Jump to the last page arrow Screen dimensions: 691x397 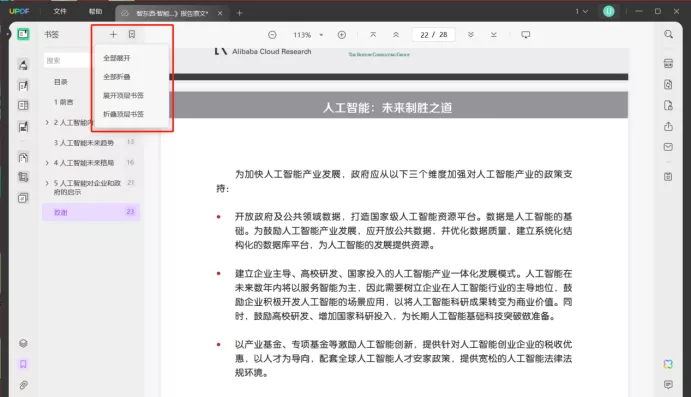click(x=494, y=35)
